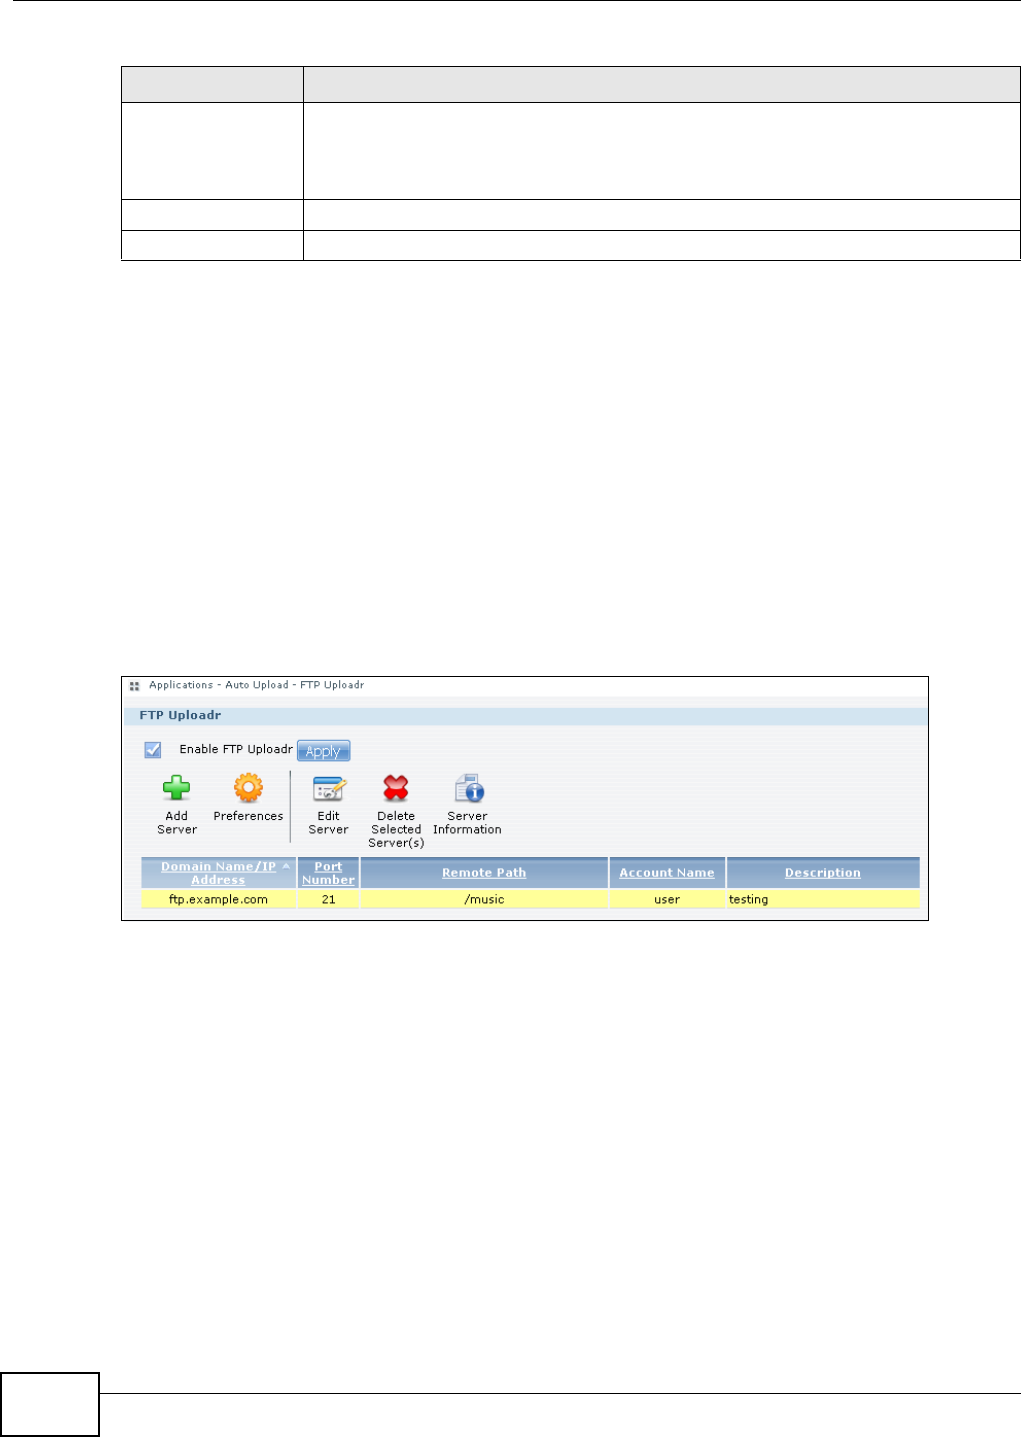The width and height of the screenshot is (1021, 1437).
Task: Select the ftp.example.com table cell
Action: point(219,899)
